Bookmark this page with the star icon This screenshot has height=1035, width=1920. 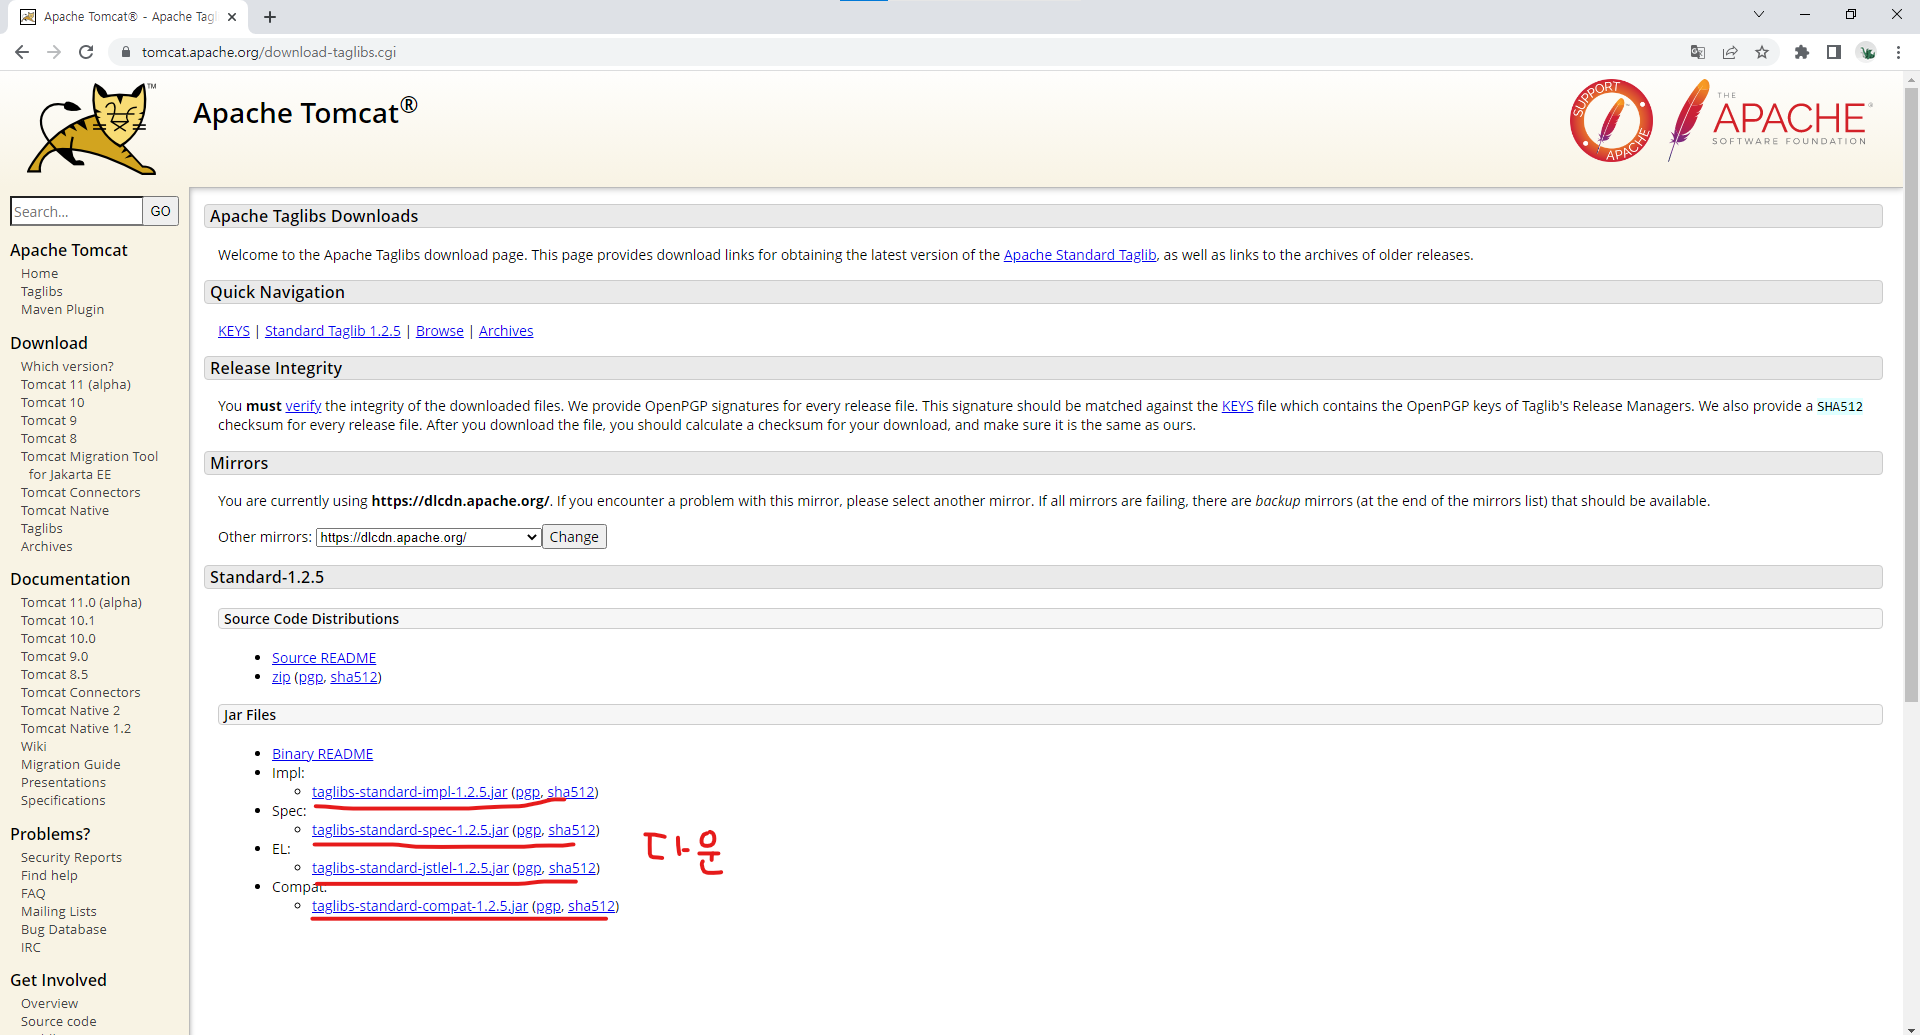click(1762, 52)
